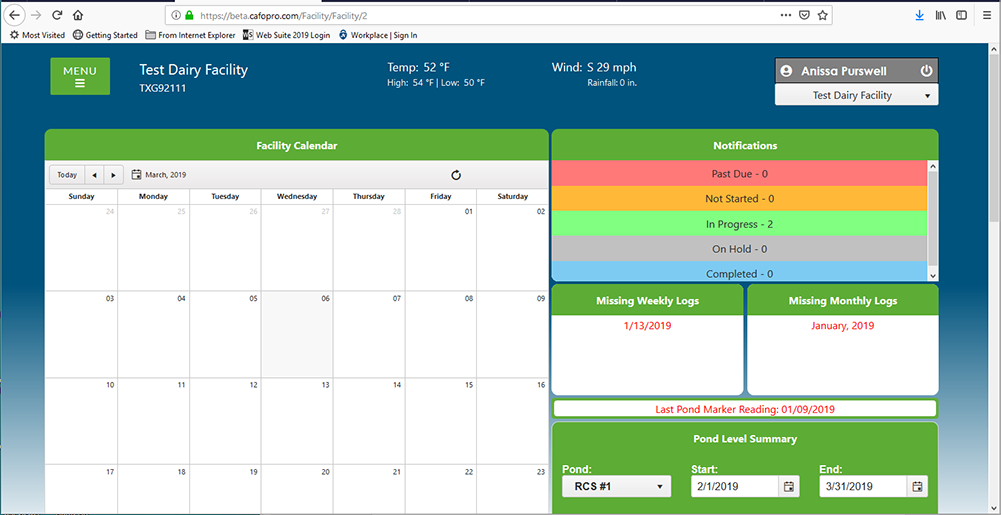Open Getting Started bookmark
The image size is (1001, 515).
pyautogui.click(x=105, y=35)
